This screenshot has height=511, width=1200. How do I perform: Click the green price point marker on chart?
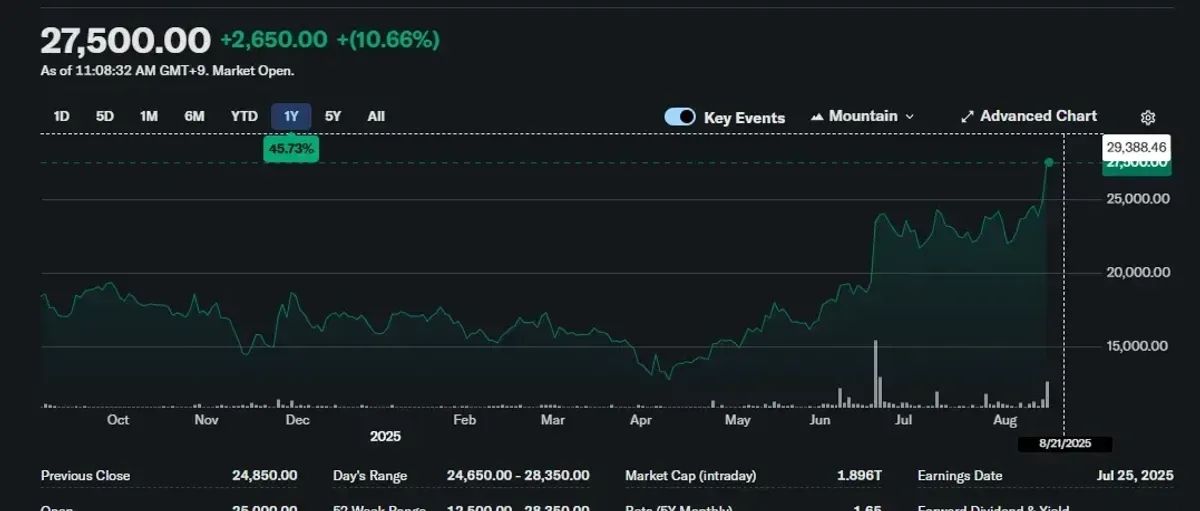[x=1049, y=162]
